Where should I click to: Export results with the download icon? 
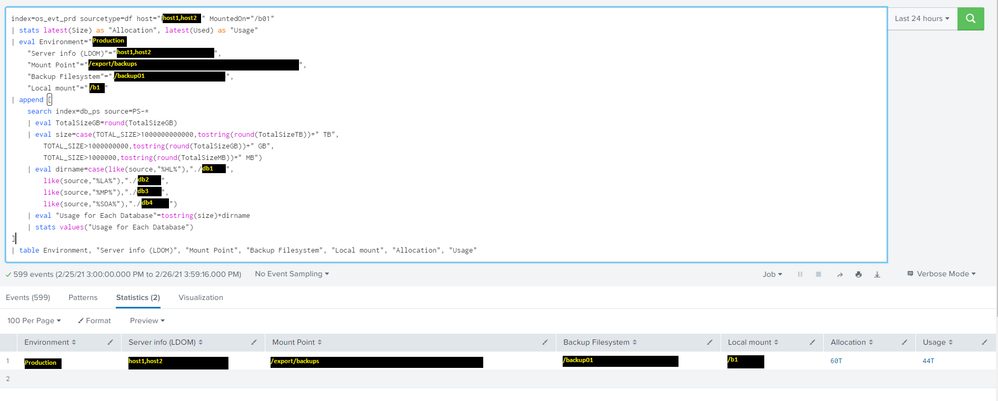tap(877, 274)
